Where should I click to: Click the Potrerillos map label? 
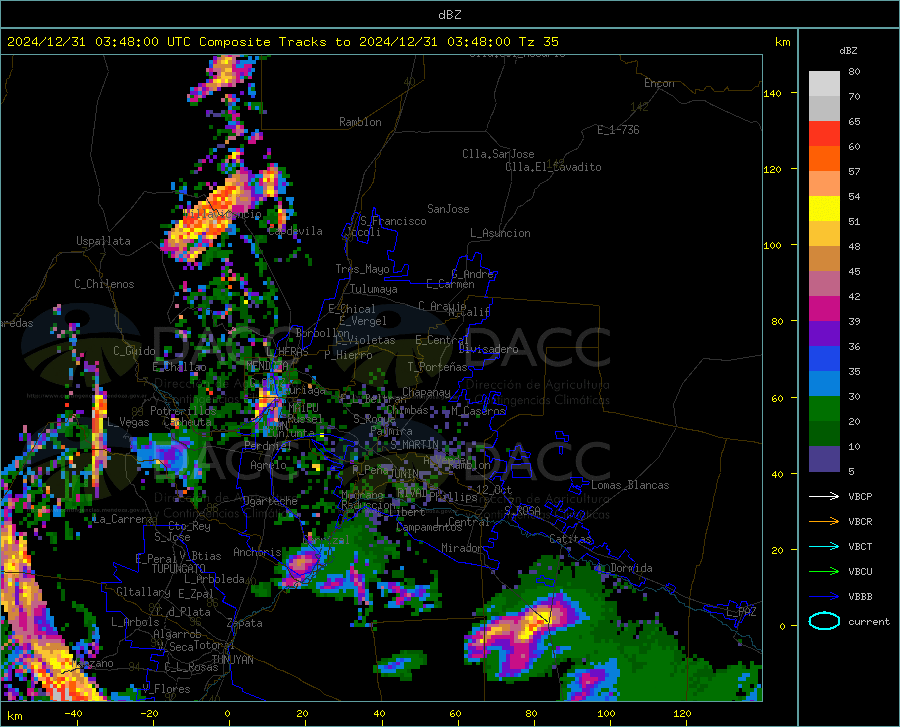tap(183, 411)
